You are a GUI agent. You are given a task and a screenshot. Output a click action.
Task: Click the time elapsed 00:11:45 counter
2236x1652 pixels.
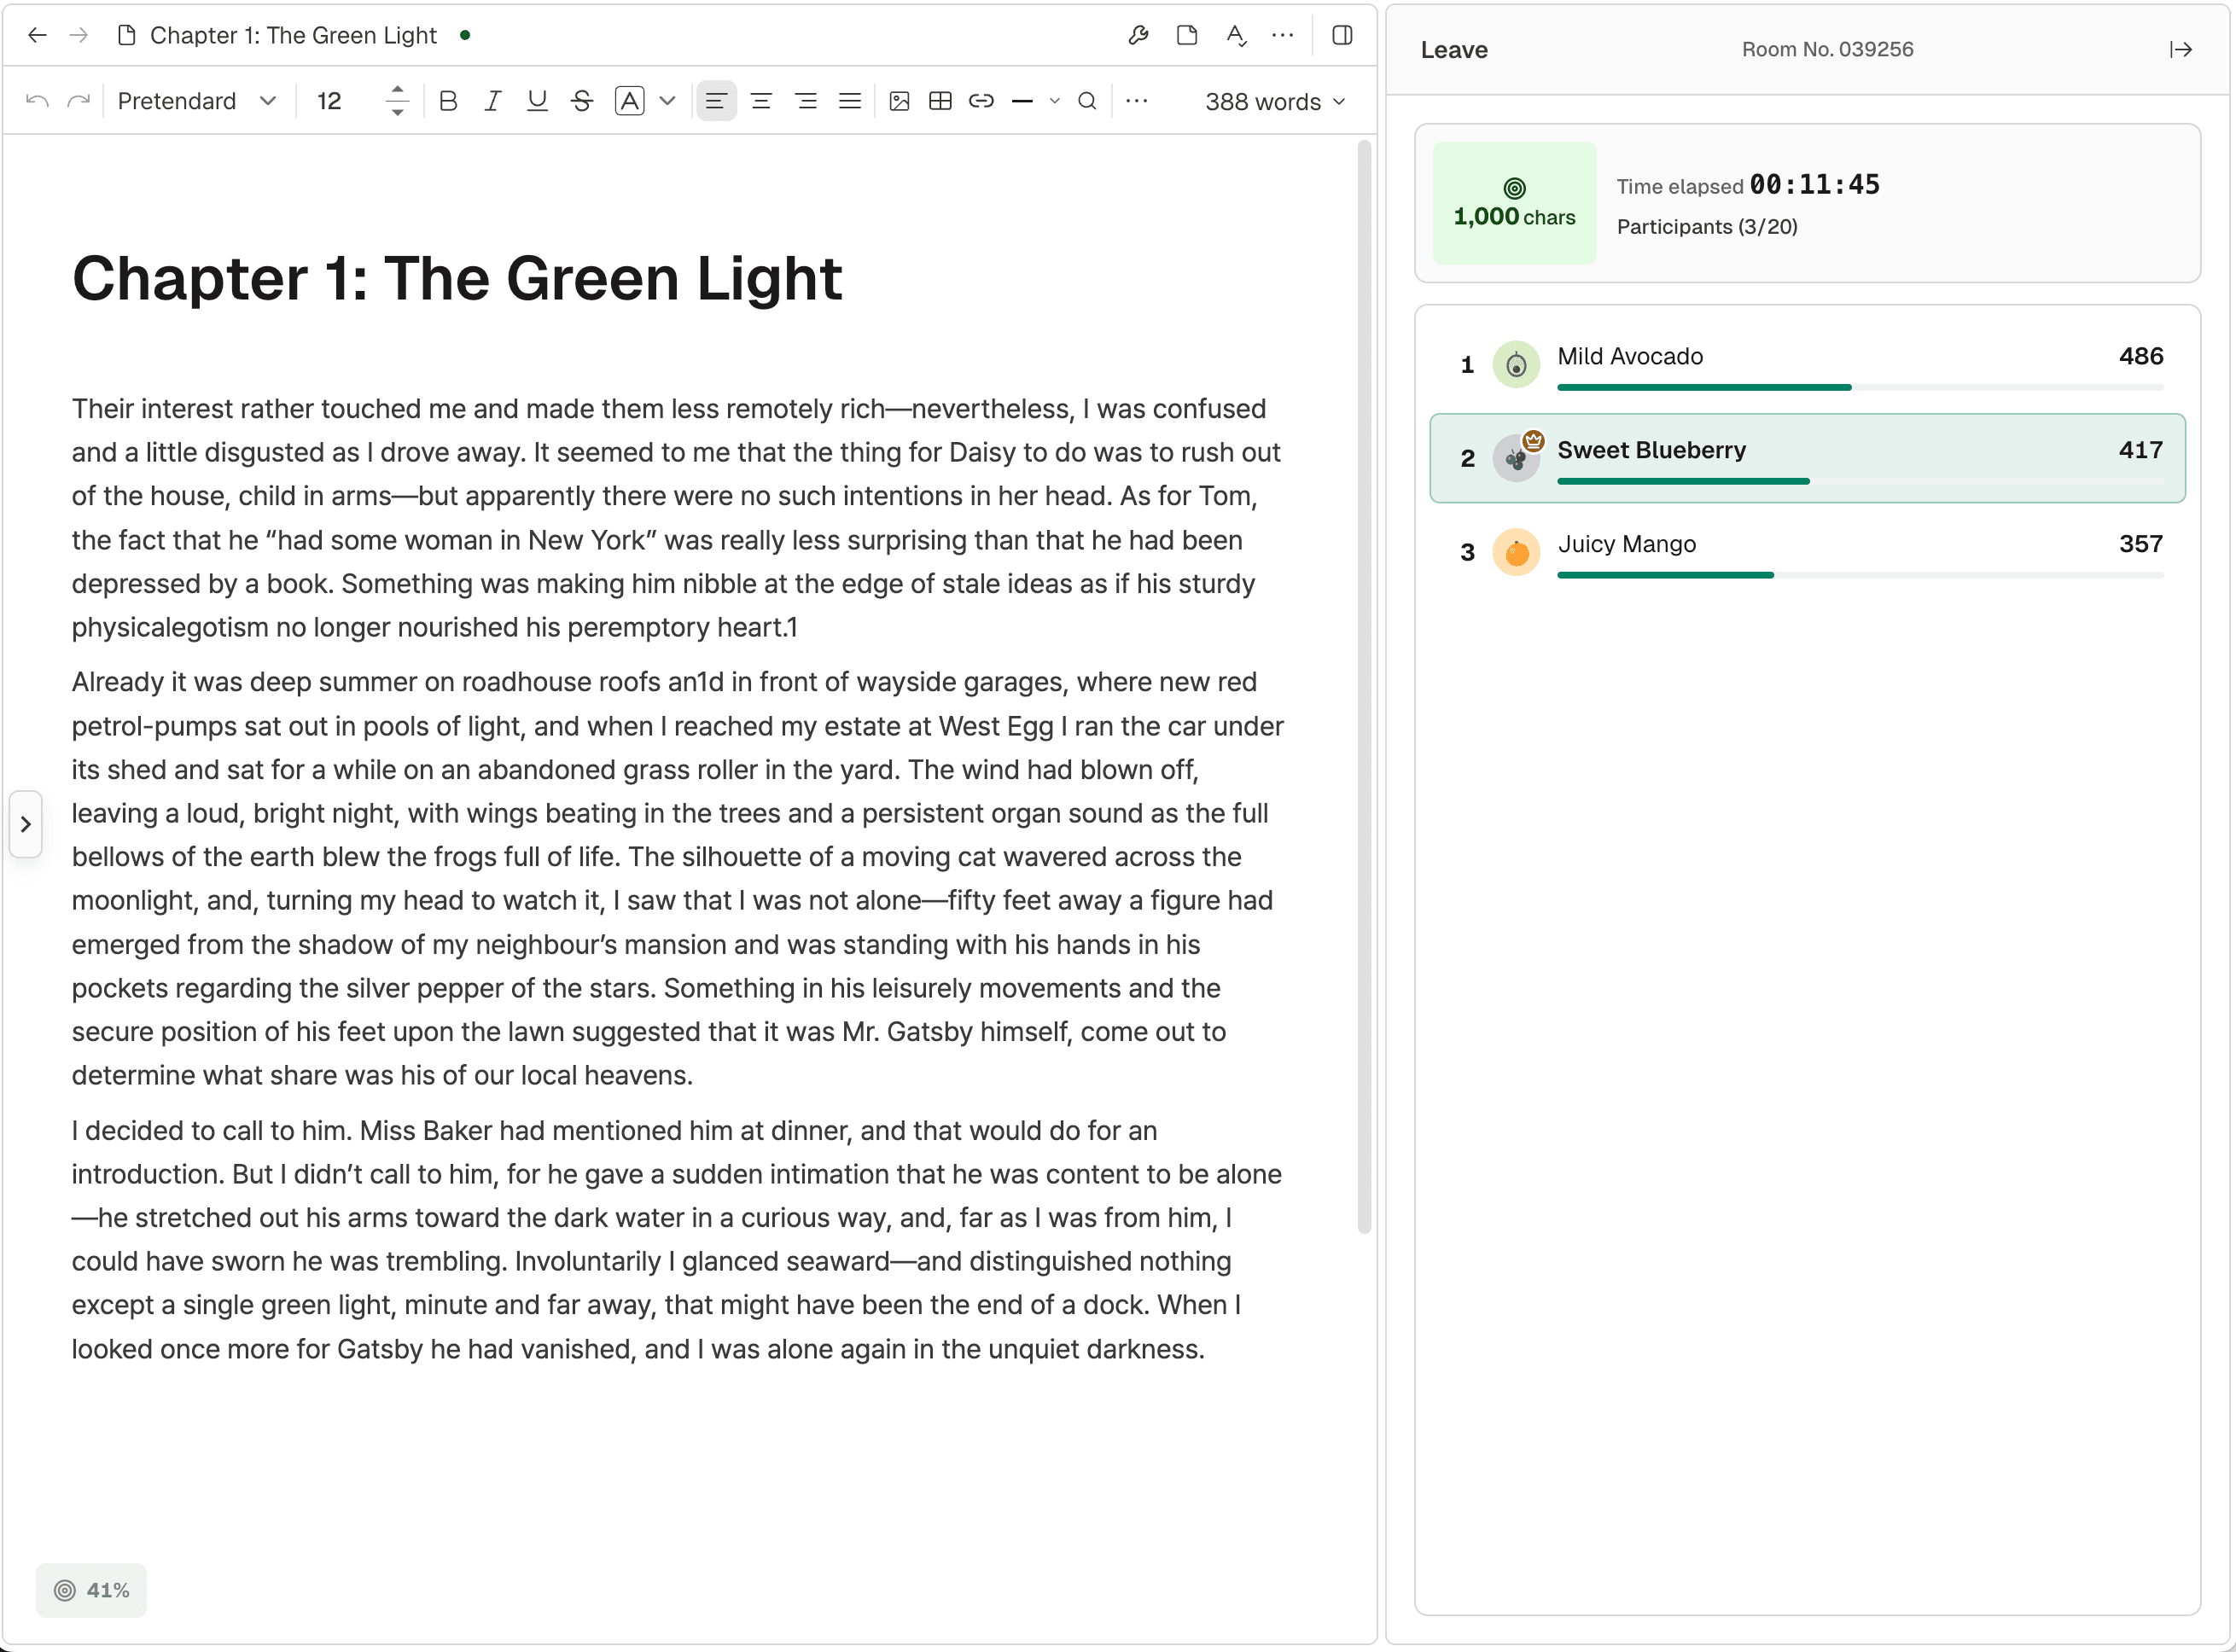(x=1814, y=185)
